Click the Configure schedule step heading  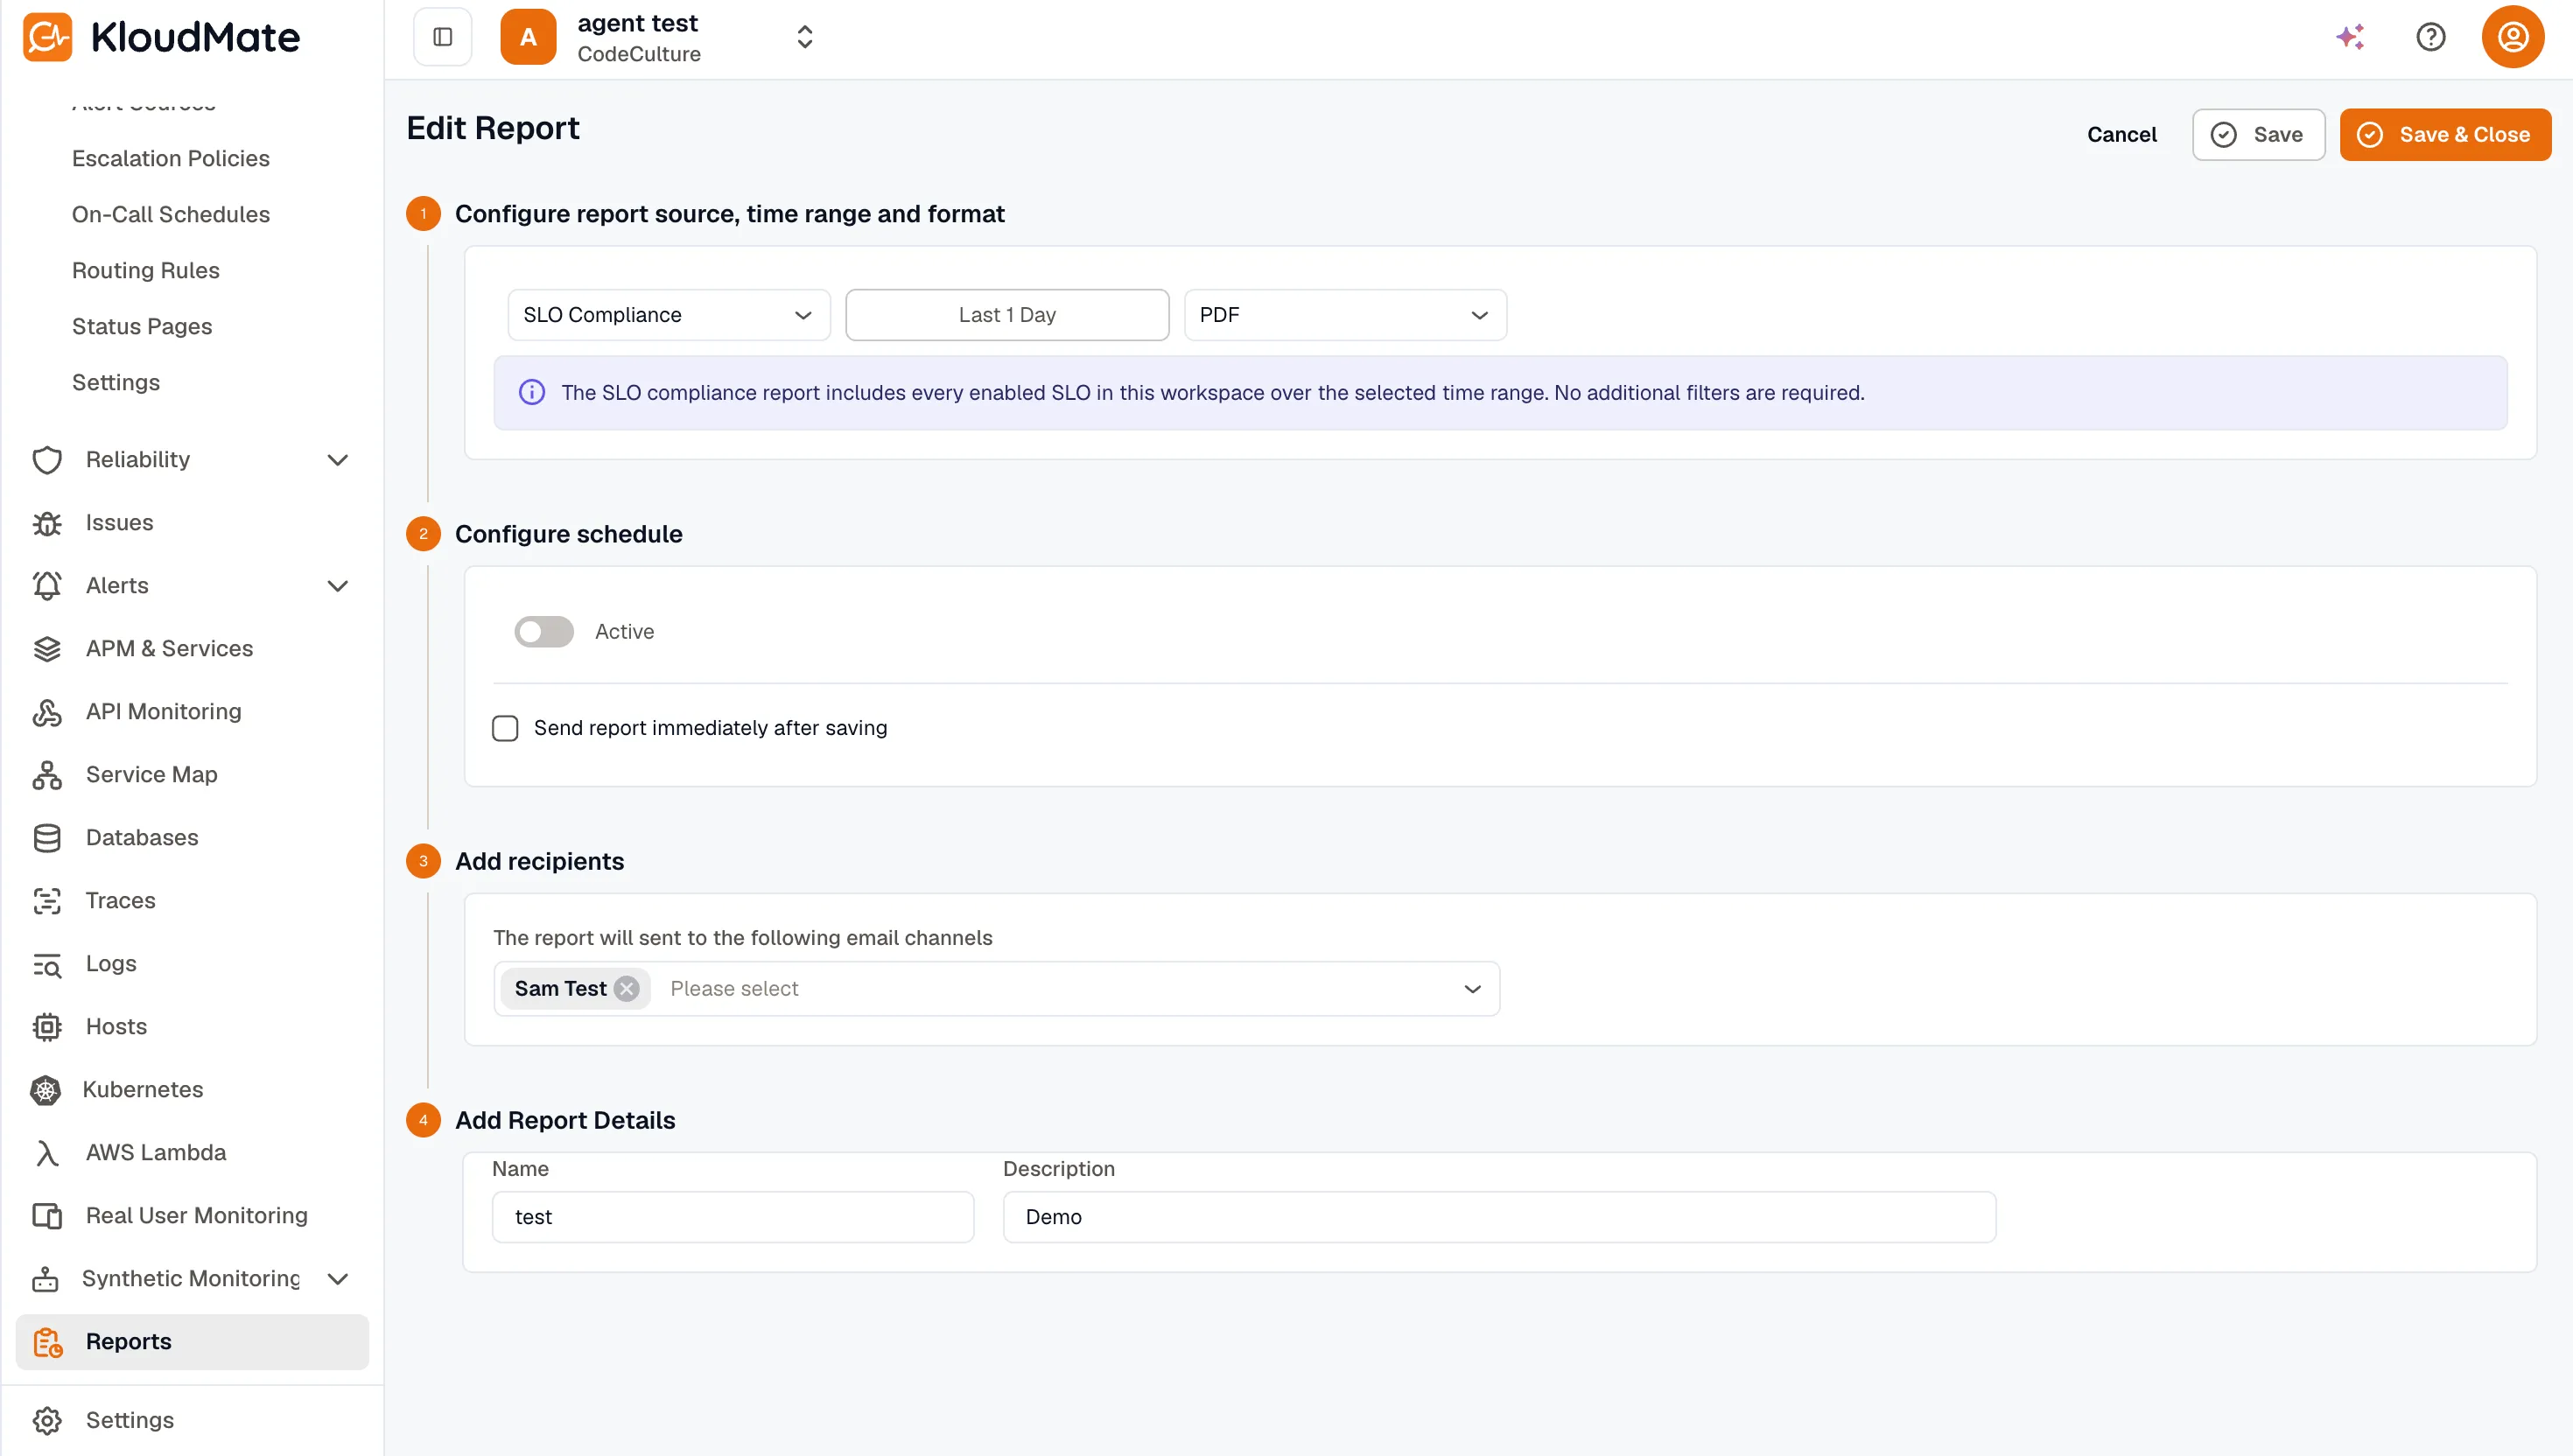[x=569, y=534]
